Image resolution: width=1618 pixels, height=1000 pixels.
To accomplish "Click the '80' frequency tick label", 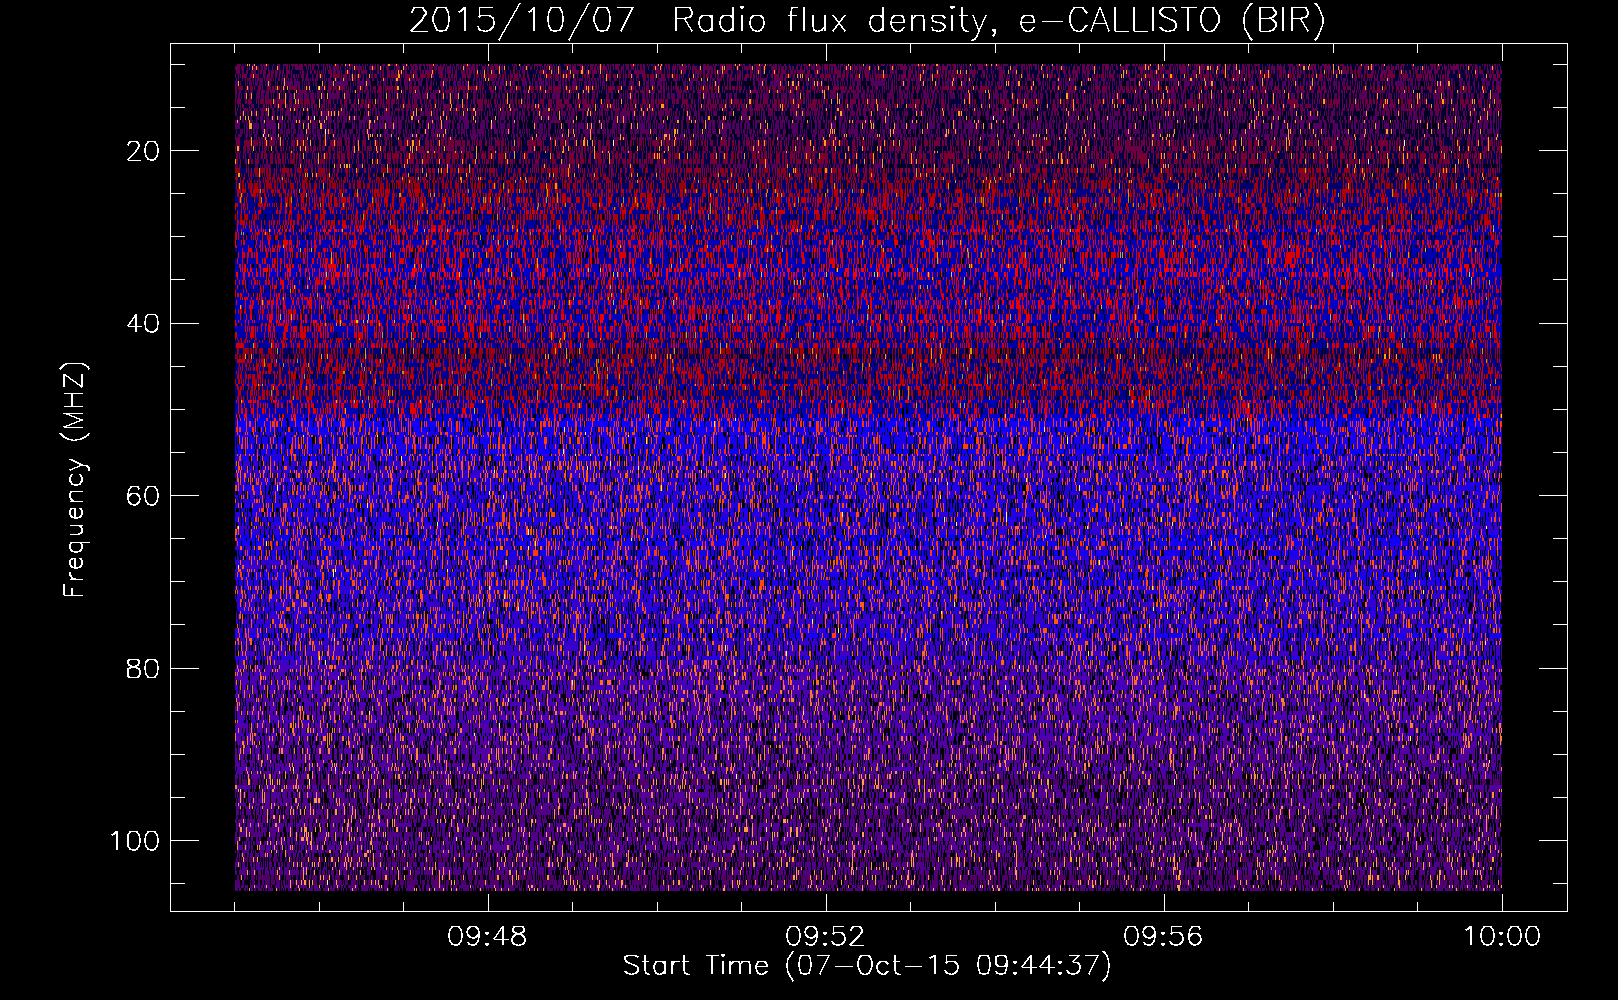I will (144, 668).
